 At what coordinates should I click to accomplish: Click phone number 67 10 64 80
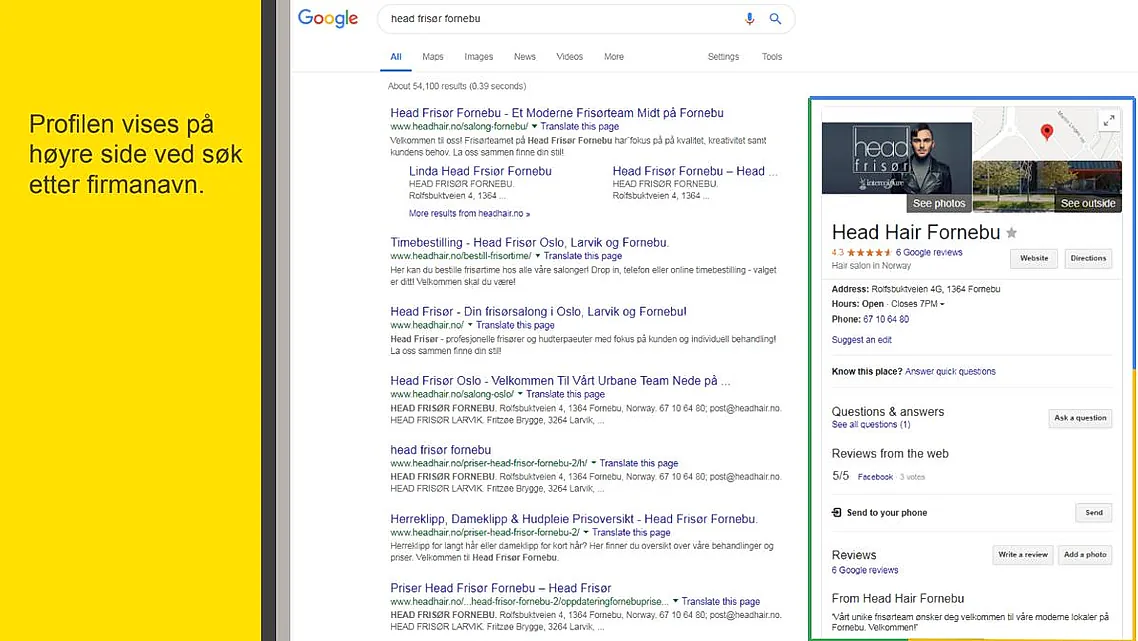point(885,319)
